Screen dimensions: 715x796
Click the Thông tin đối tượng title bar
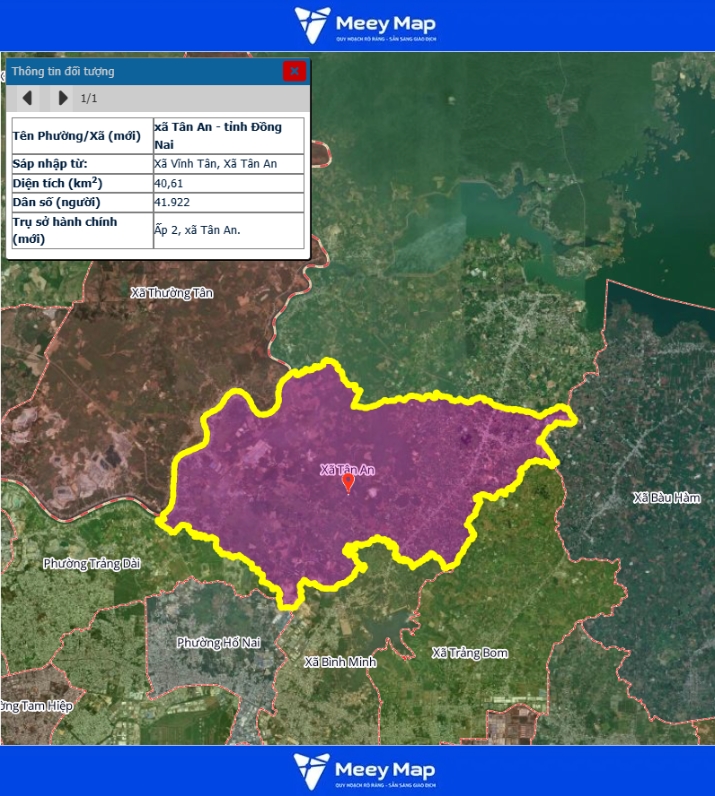point(140,71)
